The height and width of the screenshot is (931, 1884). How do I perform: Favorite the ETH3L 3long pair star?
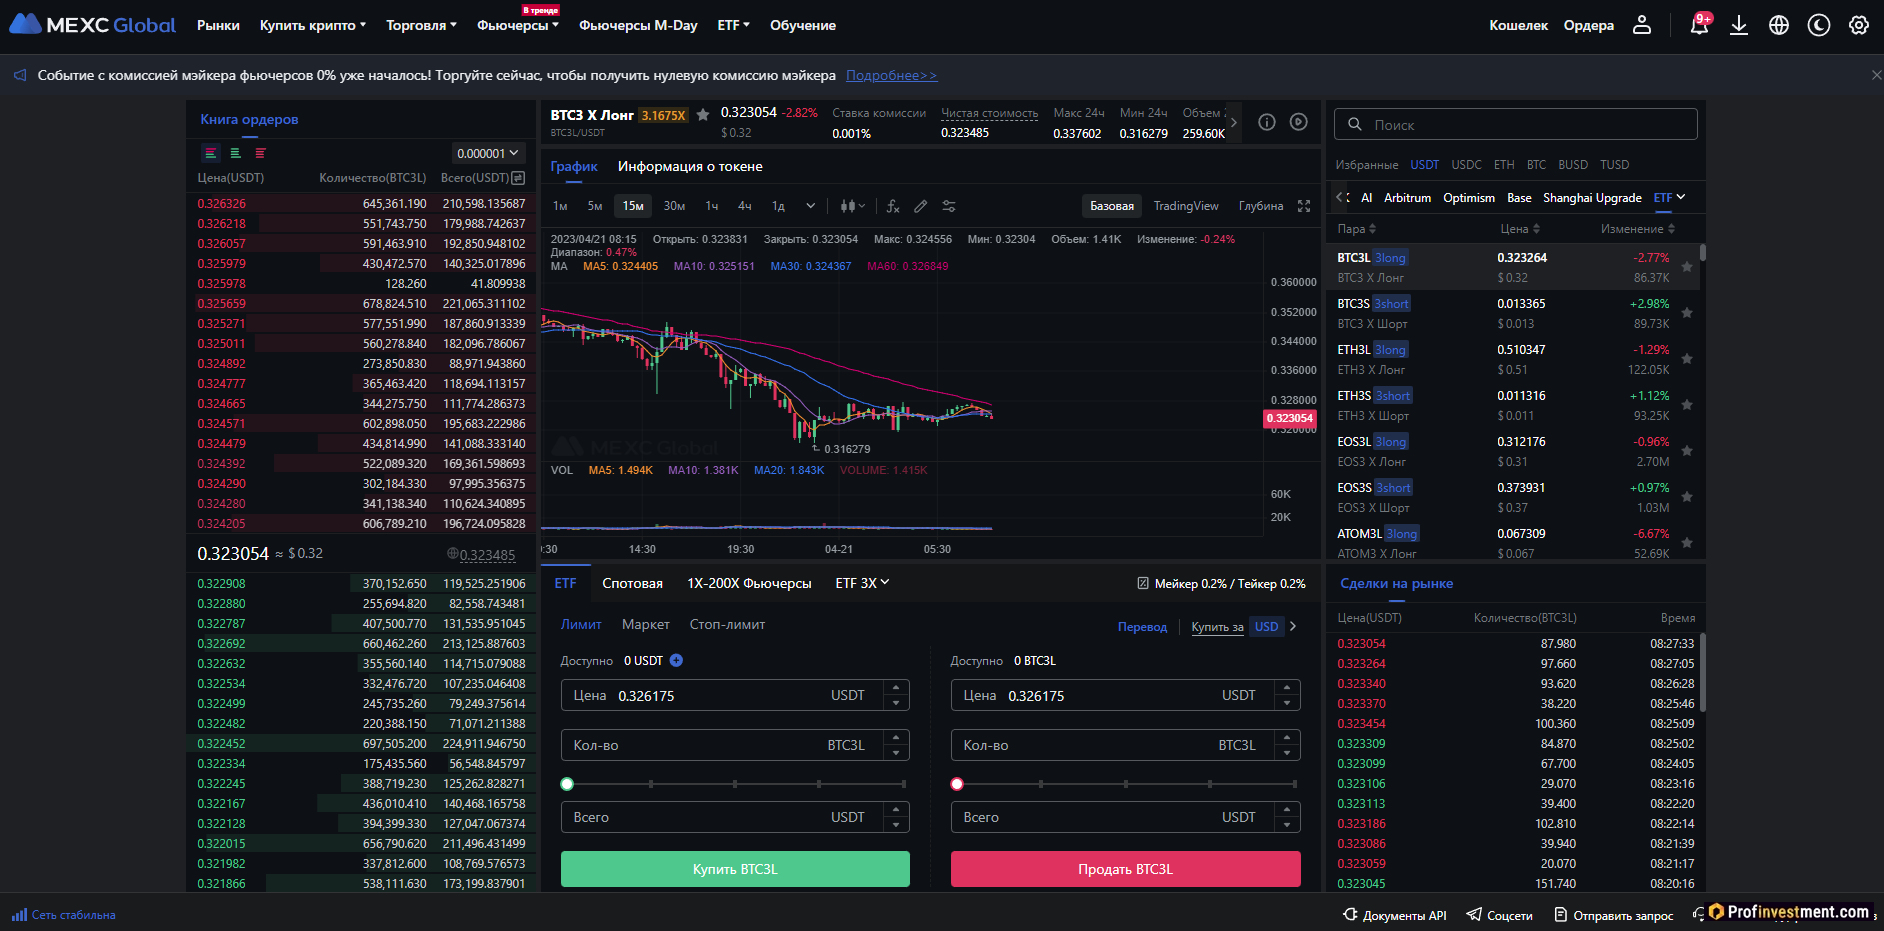1687,359
